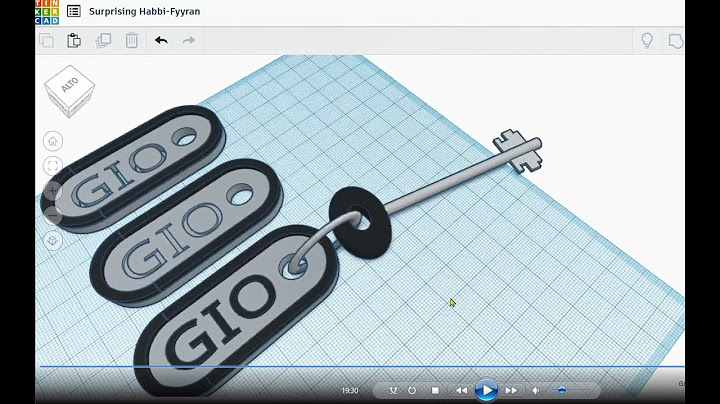Undo the last action
The image size is (720, 404).
[x=161, y=40]
